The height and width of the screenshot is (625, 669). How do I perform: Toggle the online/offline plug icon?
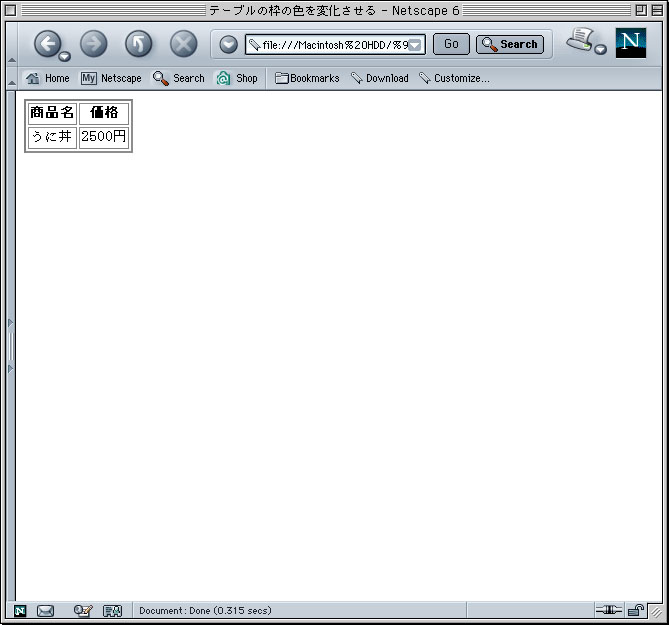click(x=608, y=610)
